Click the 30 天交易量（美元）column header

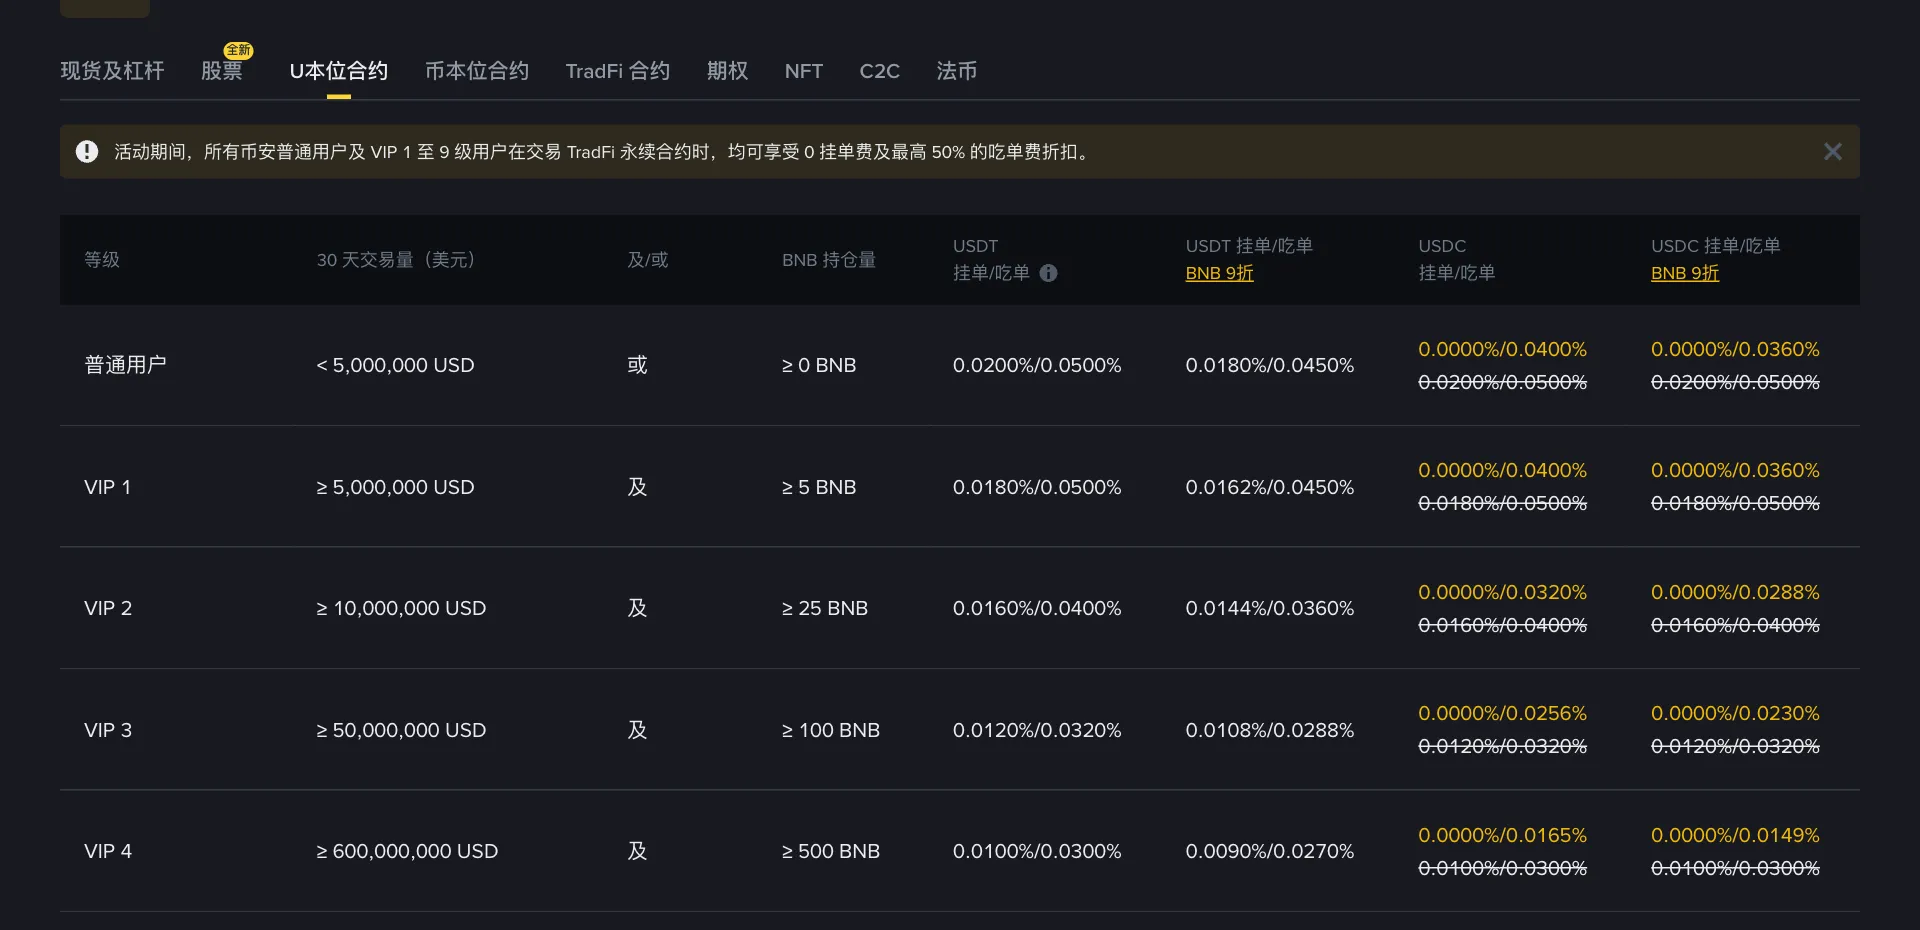(x=398, y=260)
